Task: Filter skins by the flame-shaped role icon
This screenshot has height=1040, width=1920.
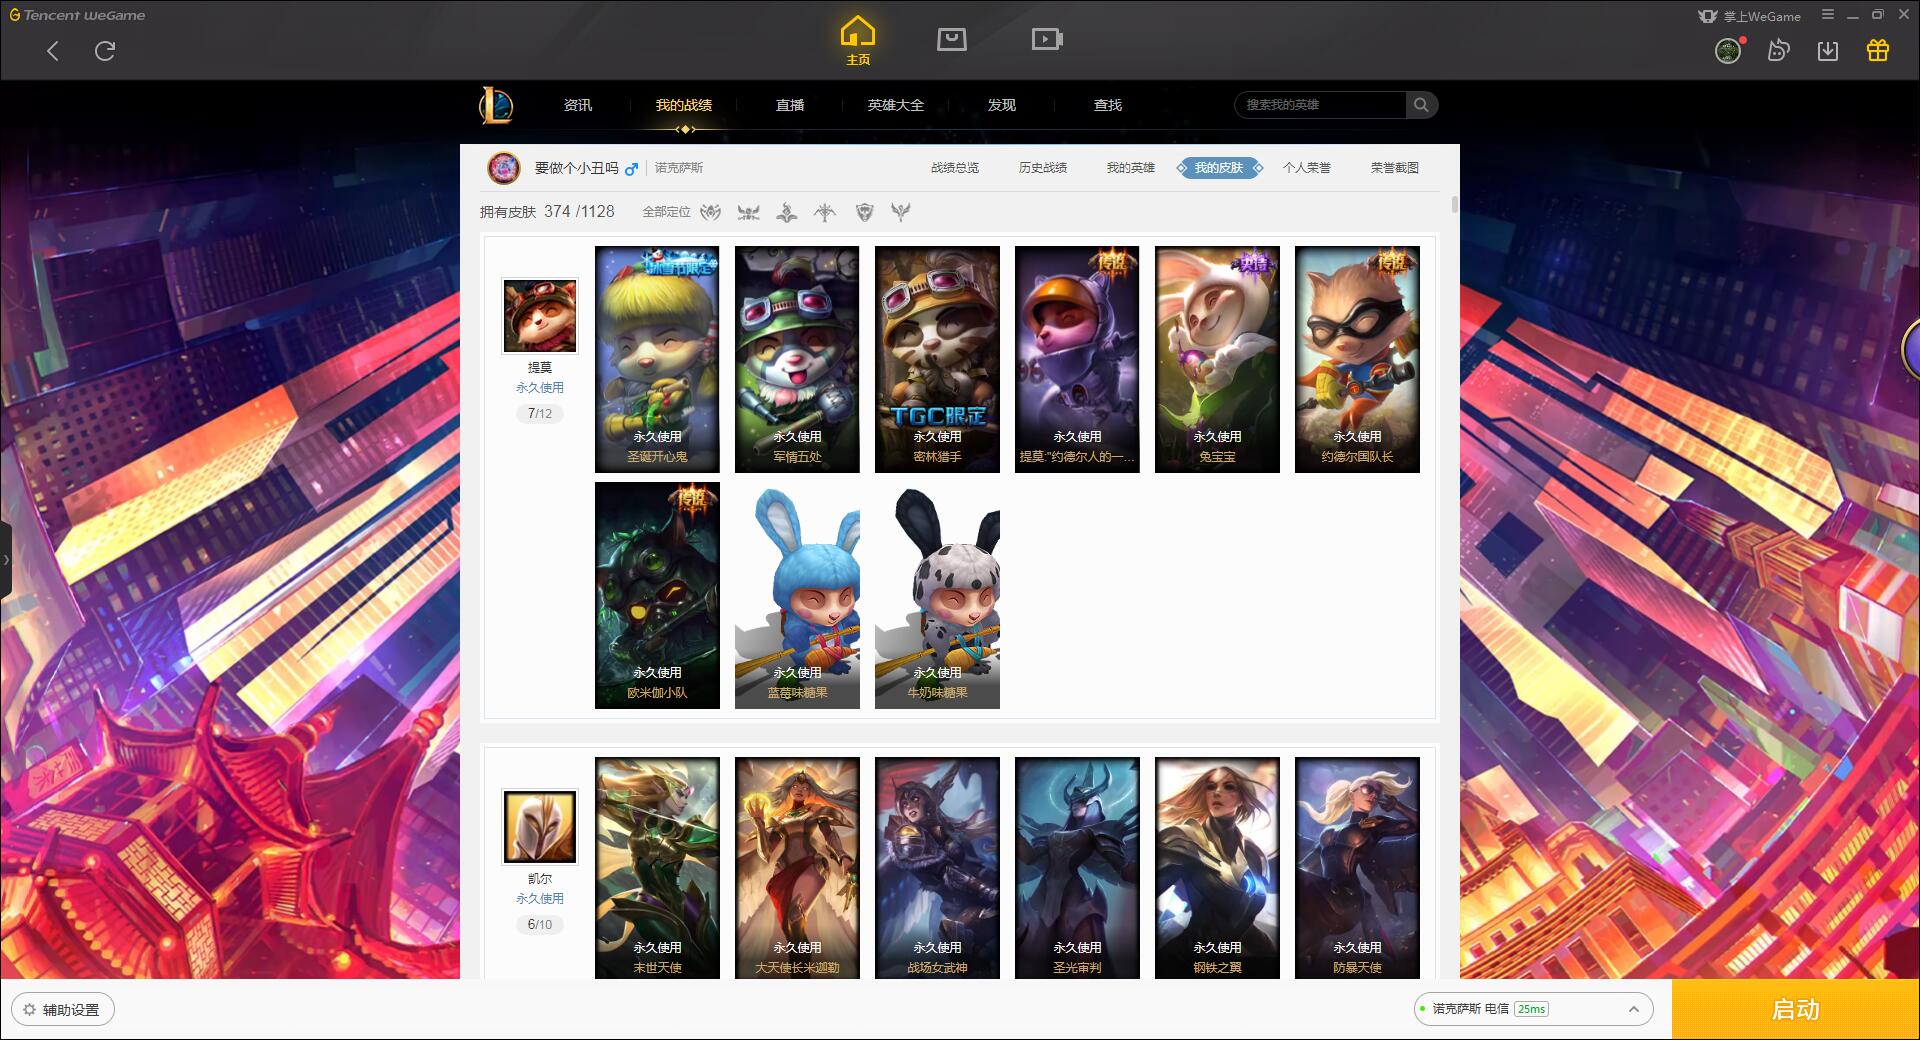Action: pos(787,212)
